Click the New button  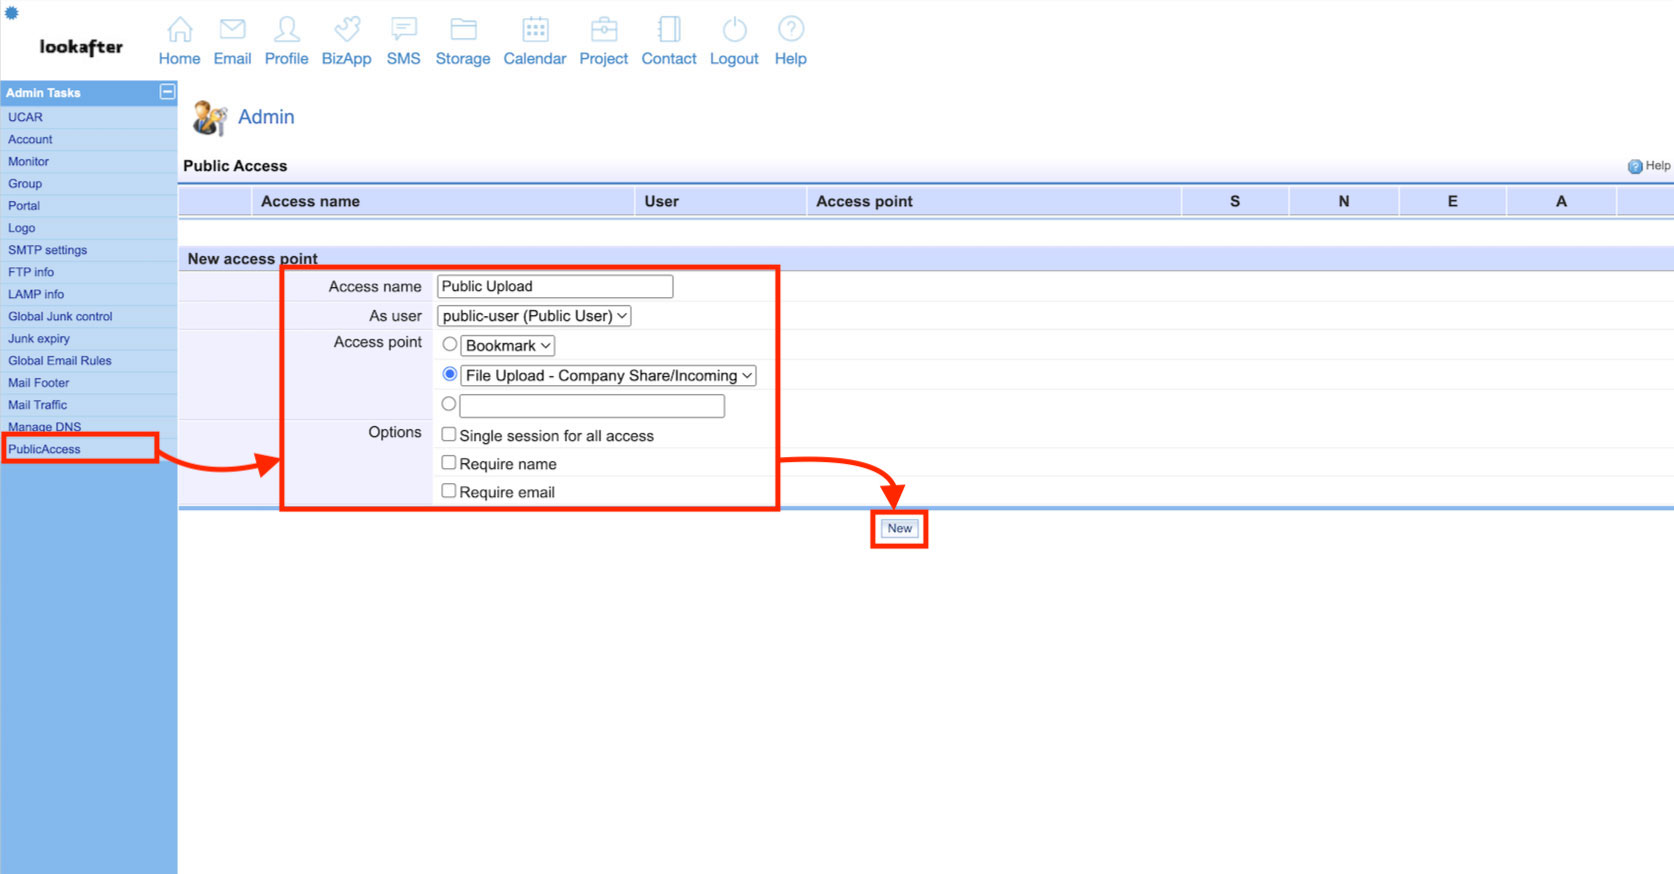pyautogui.click(x=899, y=528)
